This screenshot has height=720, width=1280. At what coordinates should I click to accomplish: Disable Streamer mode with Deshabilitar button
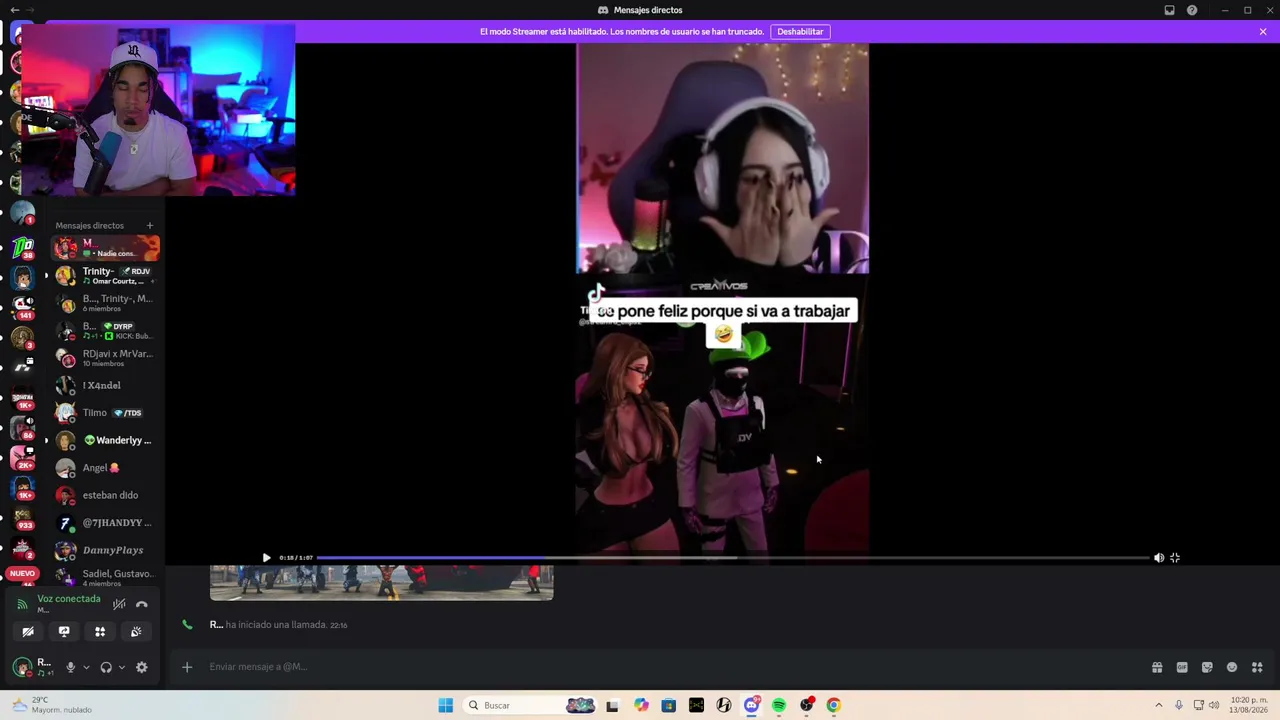point(800,32)
